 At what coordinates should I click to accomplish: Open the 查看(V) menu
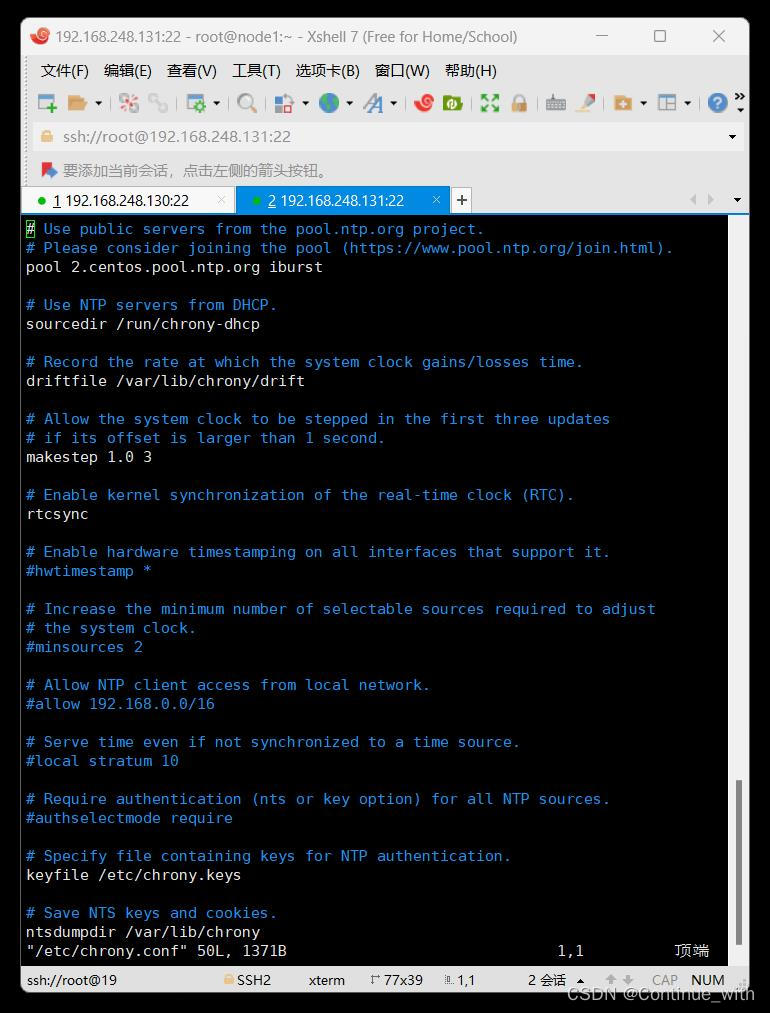192,71
